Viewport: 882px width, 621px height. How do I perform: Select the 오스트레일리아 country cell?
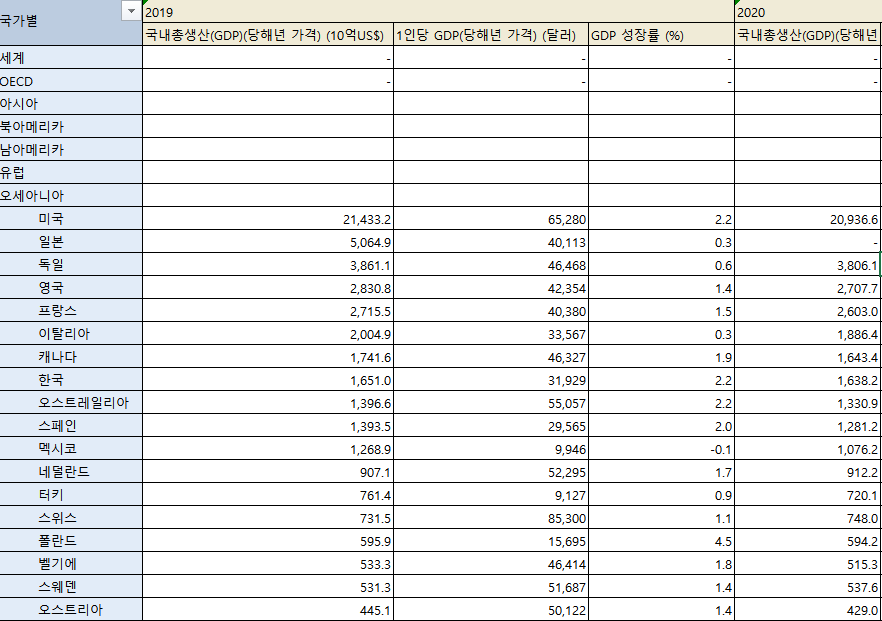click(71, 403)
